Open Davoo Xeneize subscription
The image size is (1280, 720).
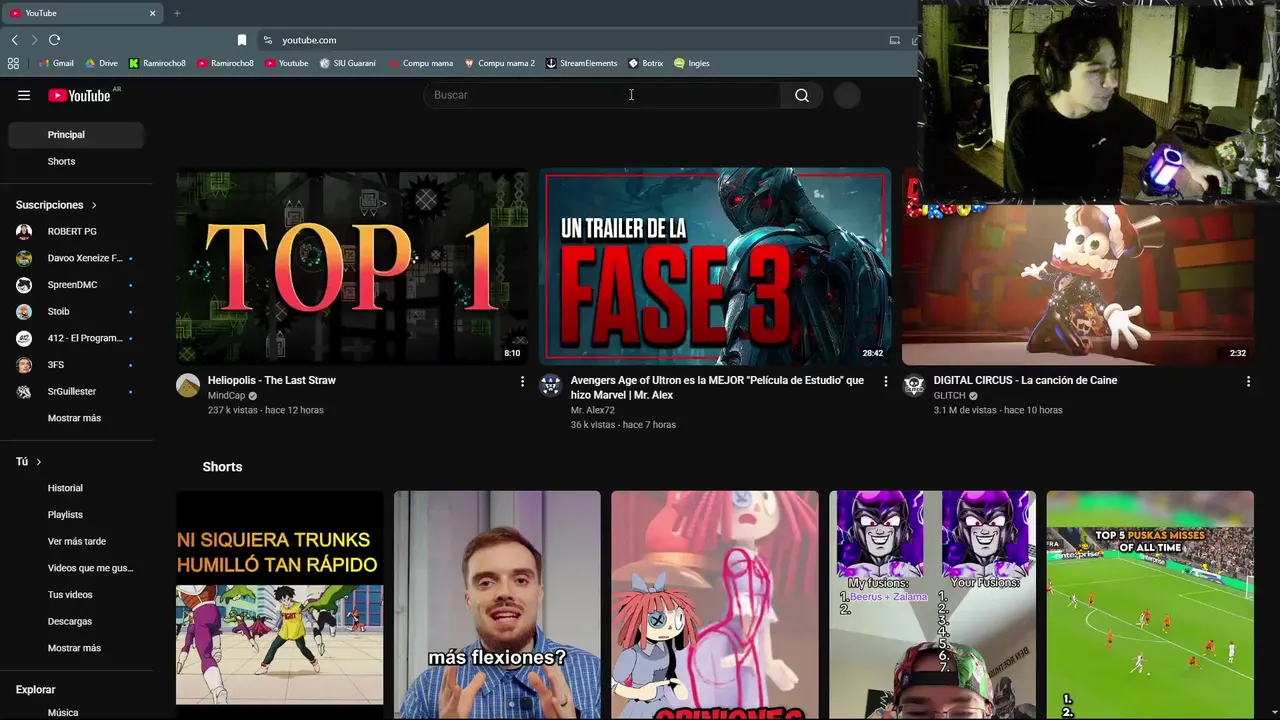coord(76,258)
